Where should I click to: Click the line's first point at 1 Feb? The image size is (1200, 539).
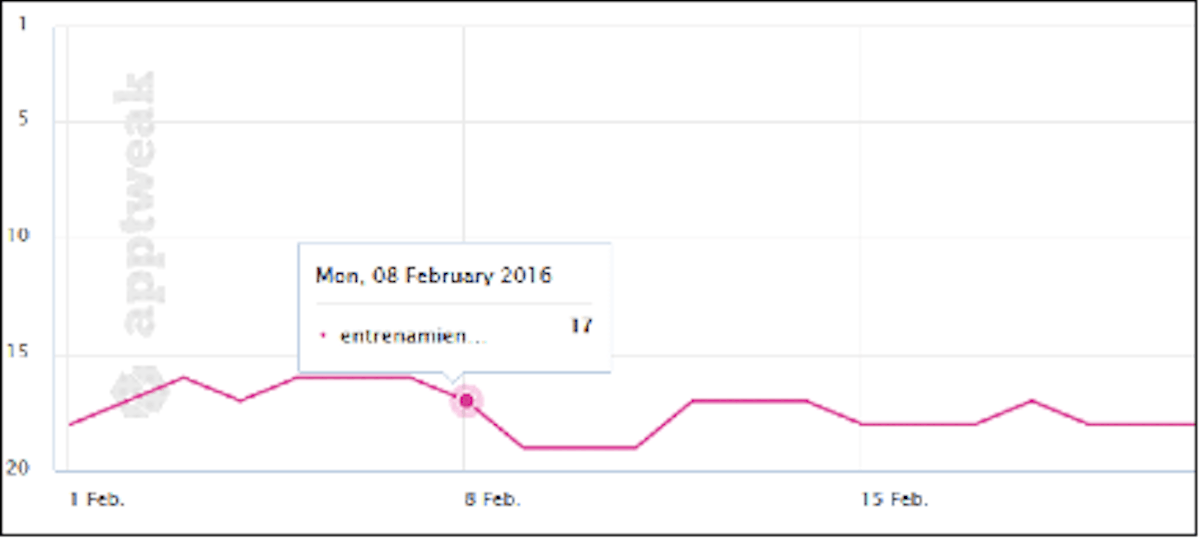pyautogui.click(x=69, y=424)
